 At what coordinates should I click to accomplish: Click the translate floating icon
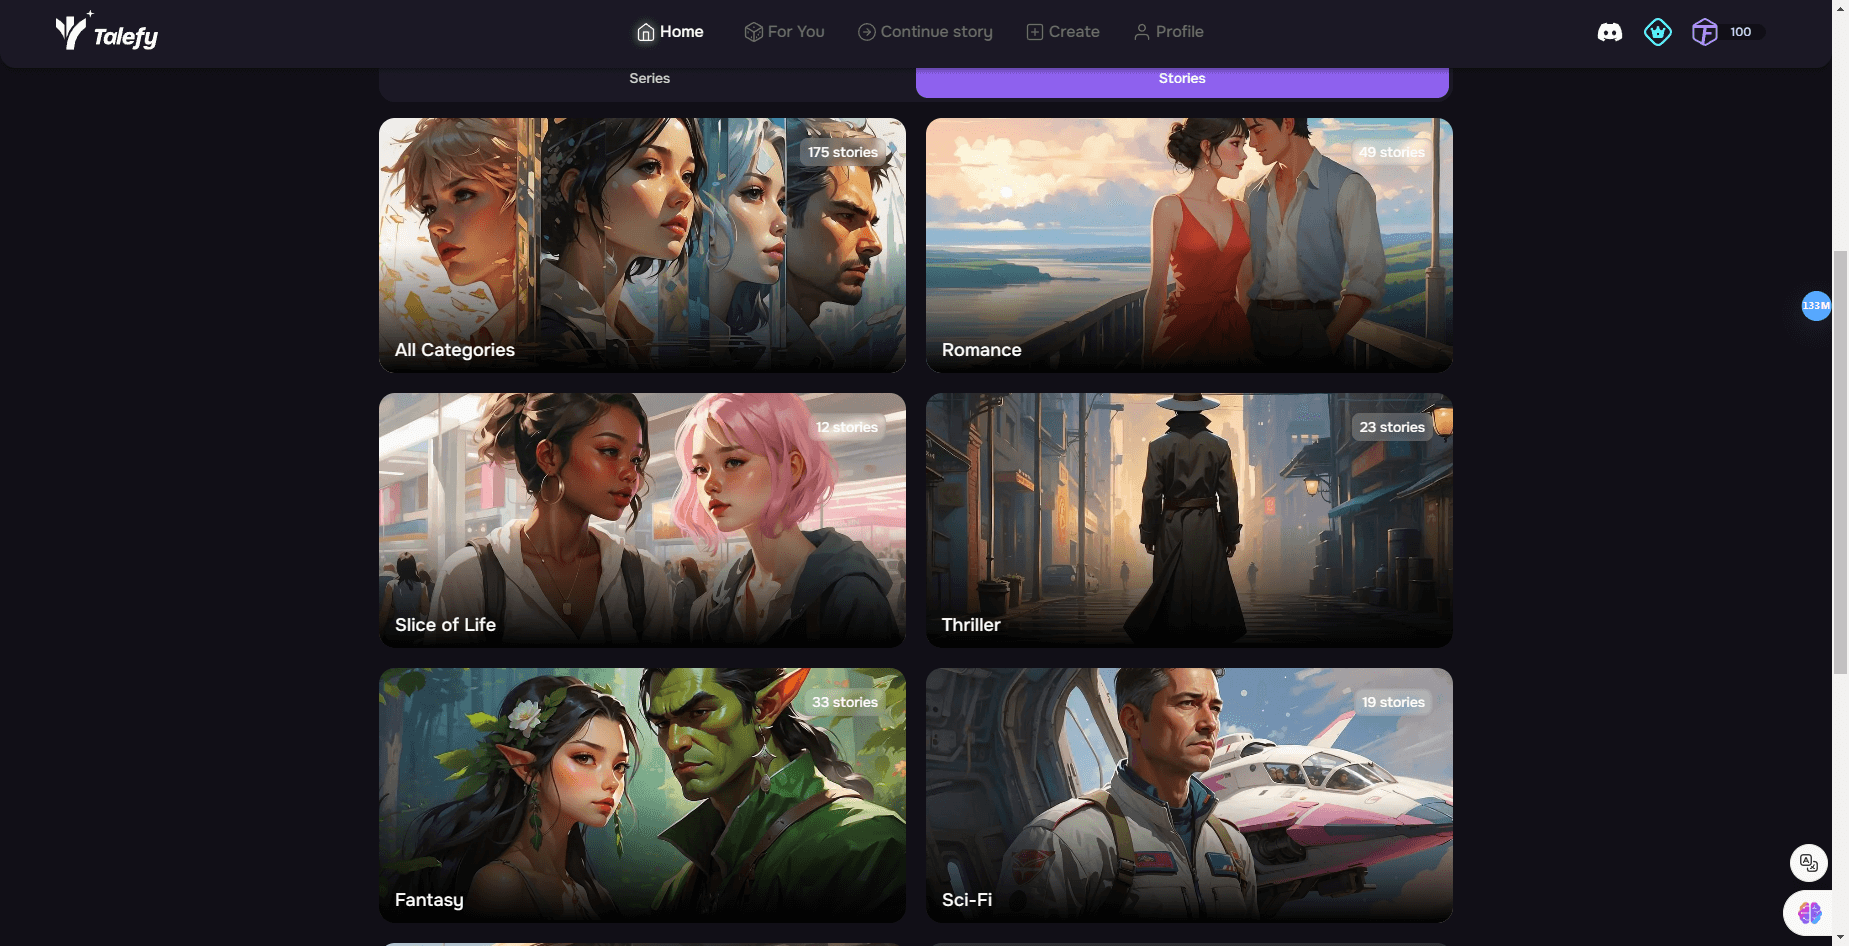click(x=1808, y=862)
